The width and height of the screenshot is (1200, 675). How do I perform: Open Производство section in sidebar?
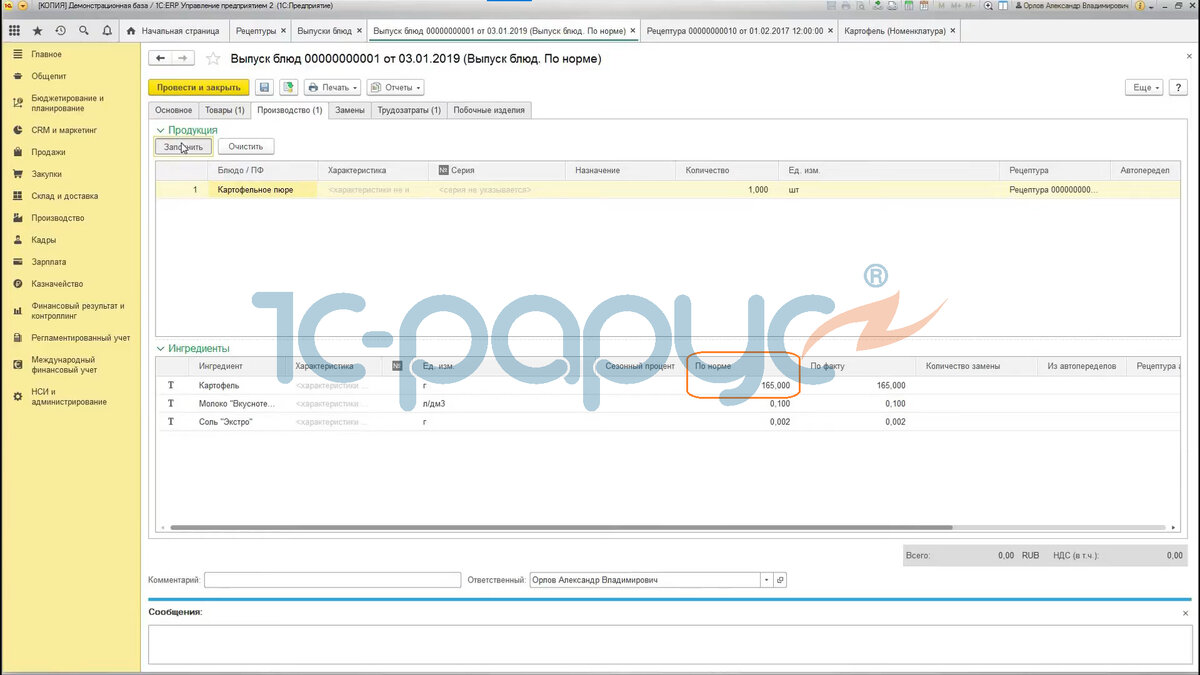[70, 218]
